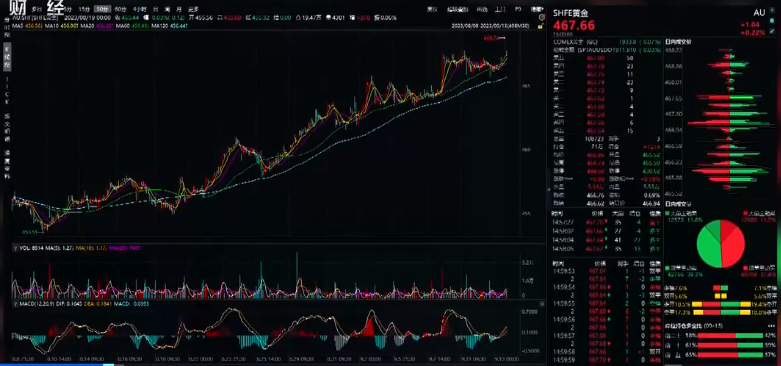The height and width of the screenshot is (366, 781).
Task: Click the AU contract code
Action: click(x=759, y=12)
